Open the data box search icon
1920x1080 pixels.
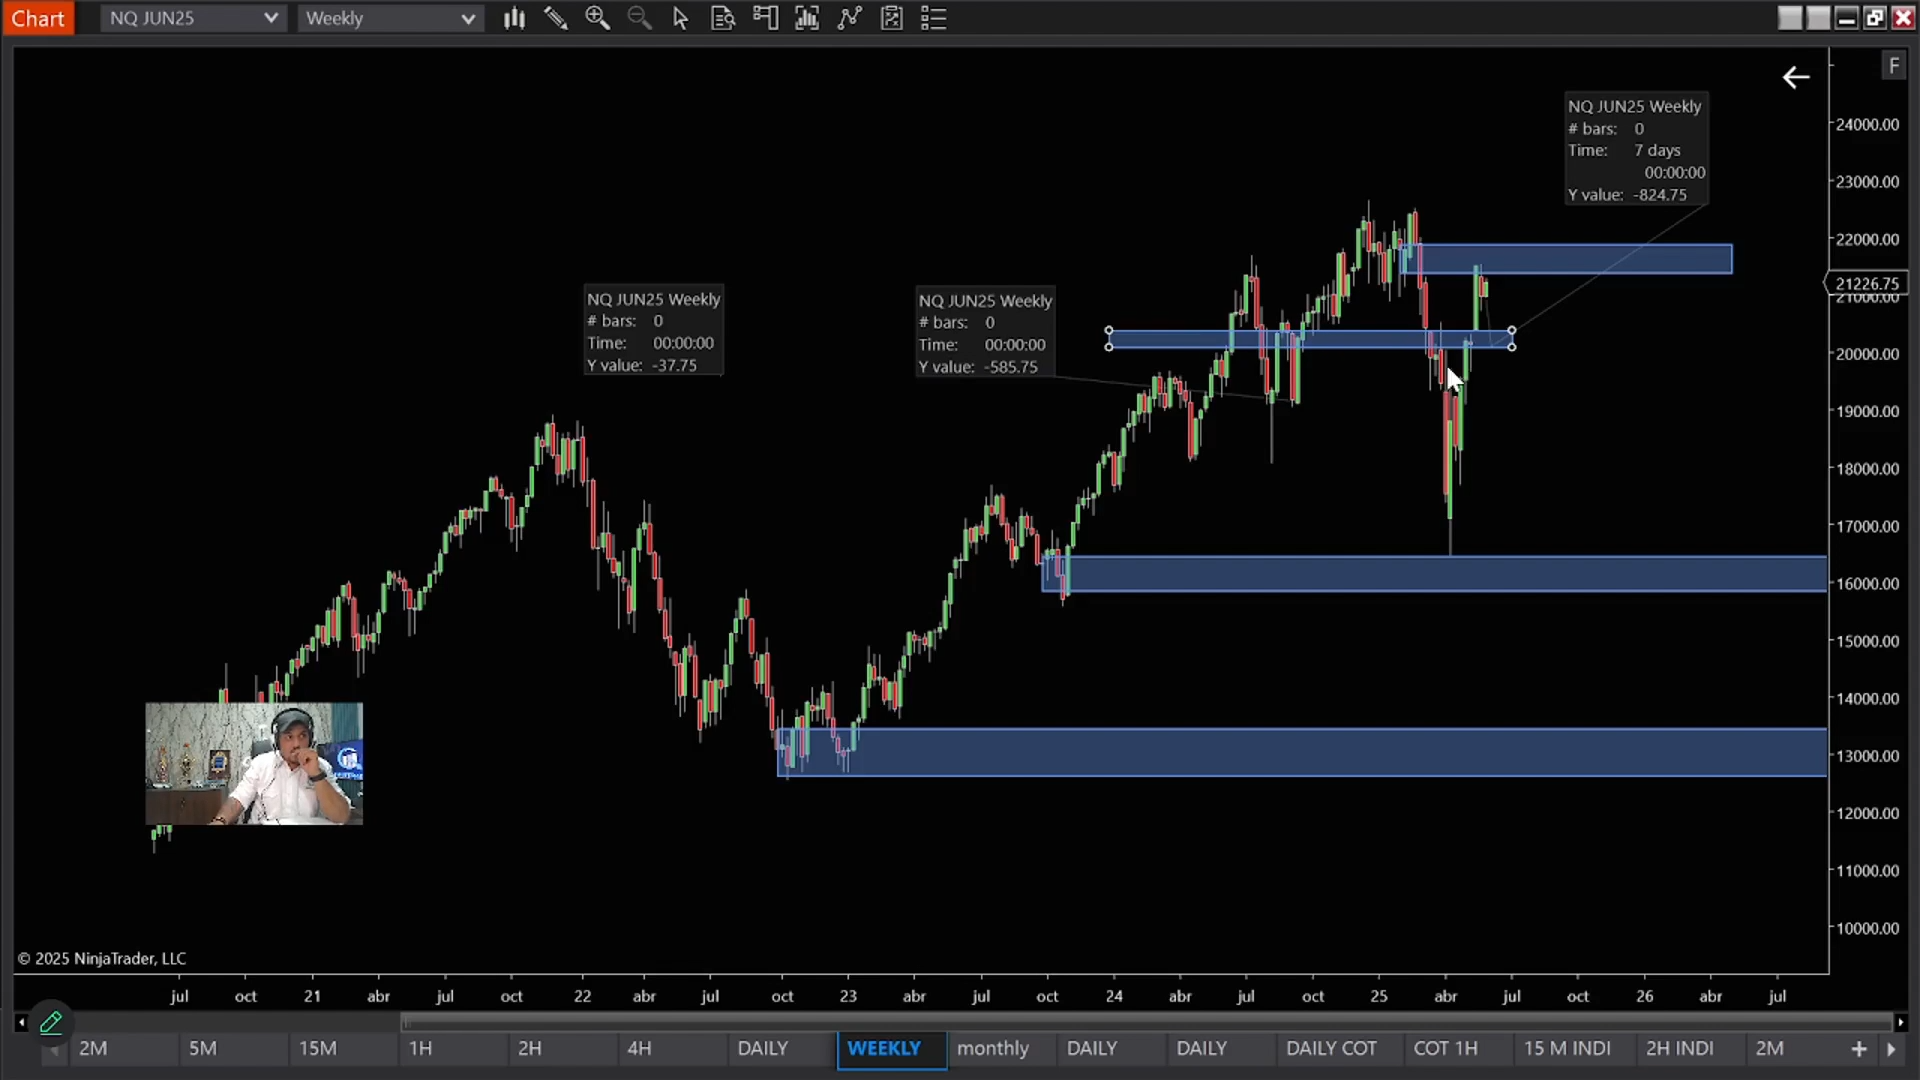click(723, 18)
